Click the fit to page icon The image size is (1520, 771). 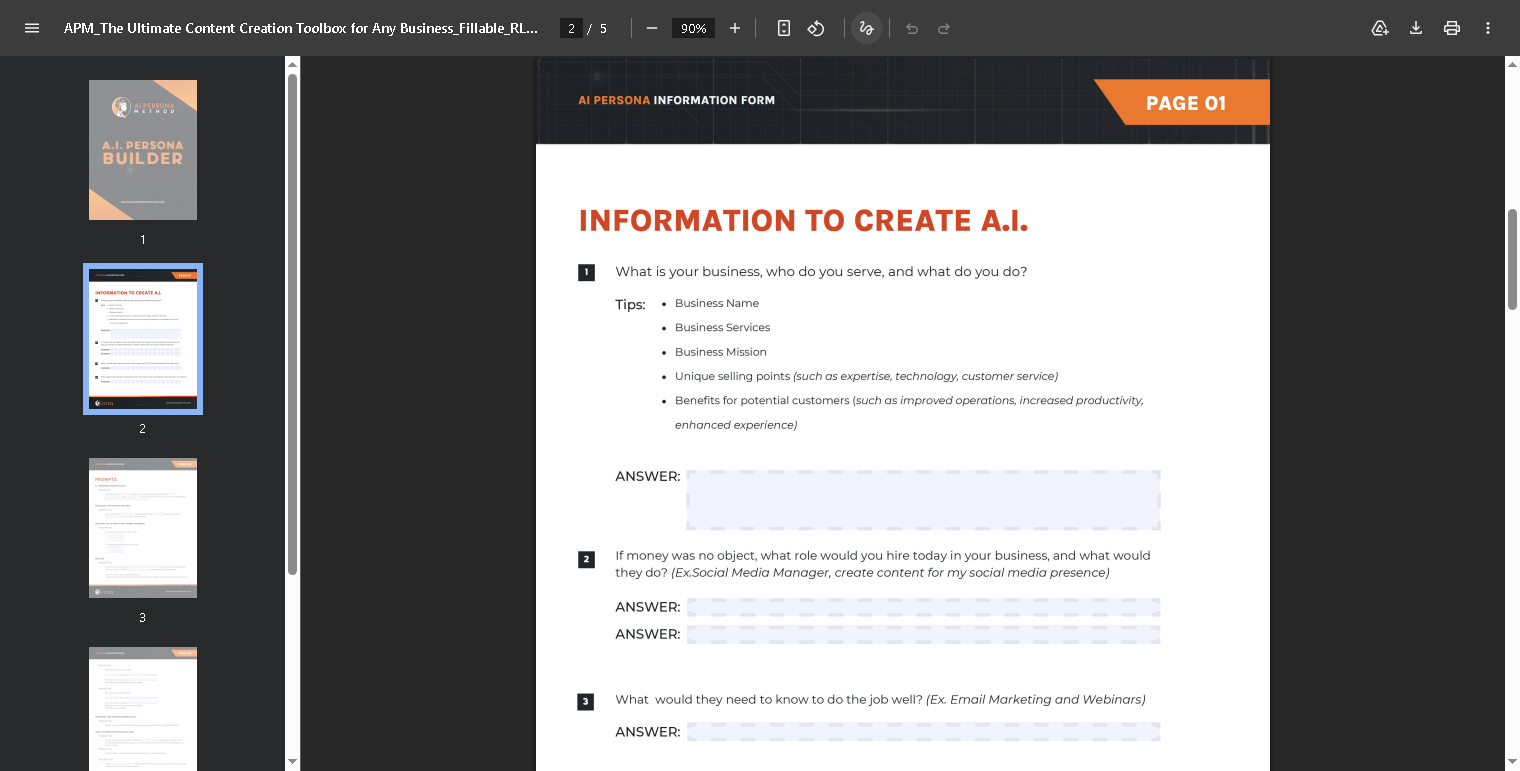pos(784,28)
